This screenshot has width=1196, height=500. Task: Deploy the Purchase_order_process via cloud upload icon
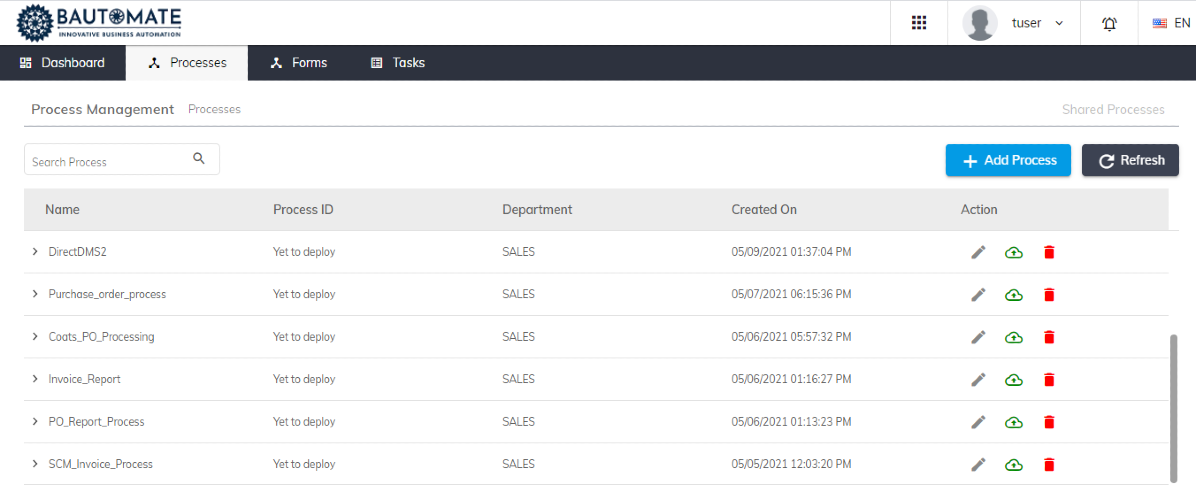pyautogui.click(x=1014, y=294)
